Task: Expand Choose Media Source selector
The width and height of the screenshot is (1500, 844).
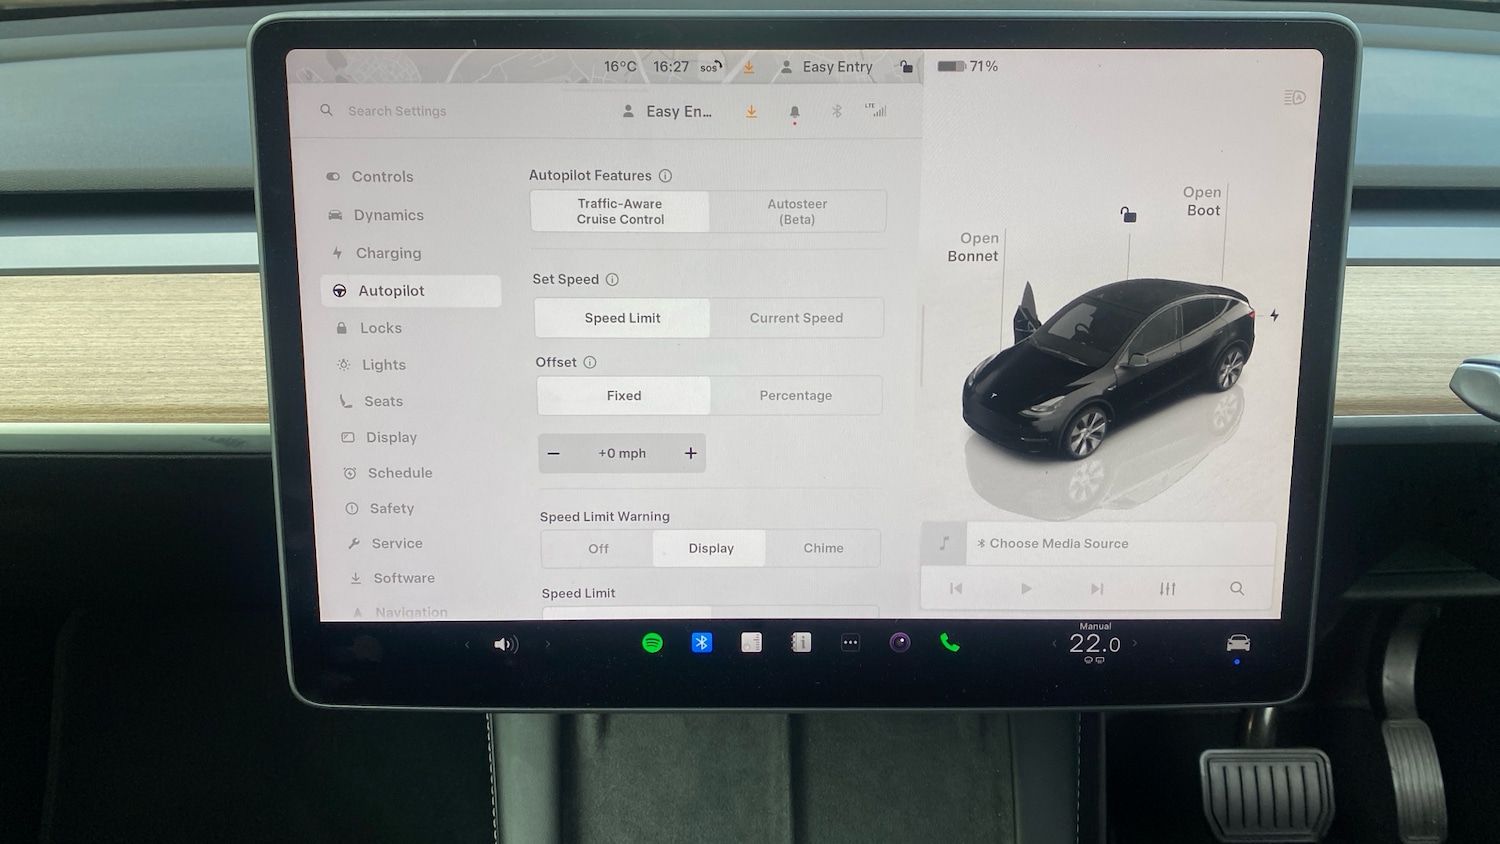Action: (x=1058, y=544)
